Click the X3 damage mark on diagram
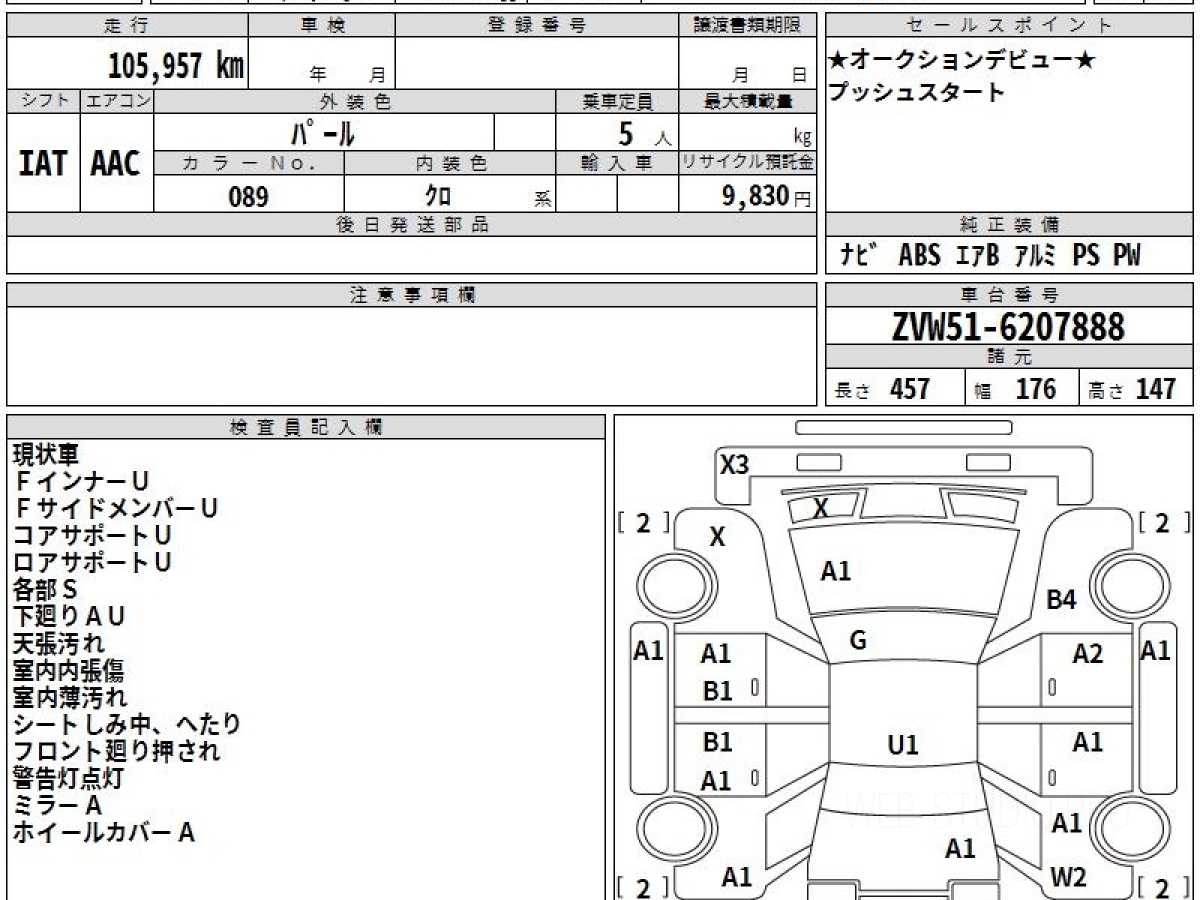The image size is (1200, 900). [x=734, y=464]
